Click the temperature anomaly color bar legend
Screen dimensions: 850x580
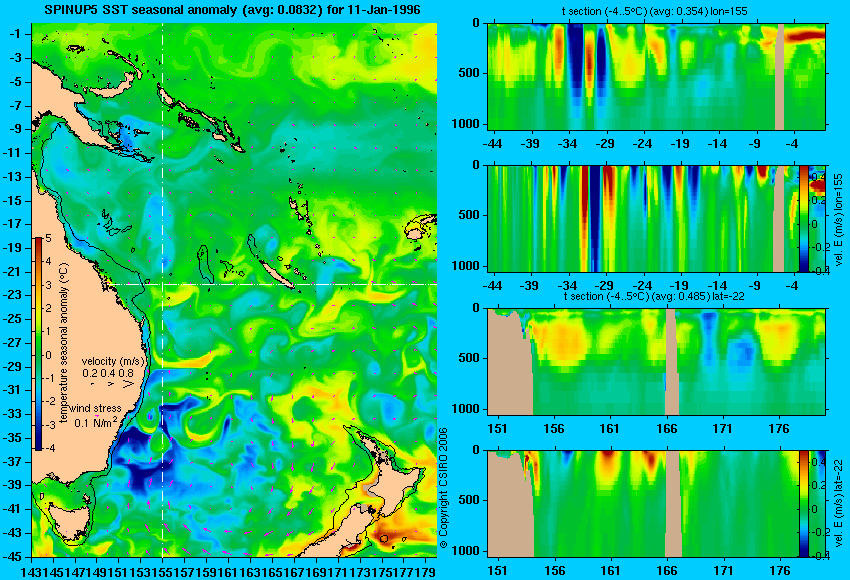pyautogui.click(x=38, y=344)
